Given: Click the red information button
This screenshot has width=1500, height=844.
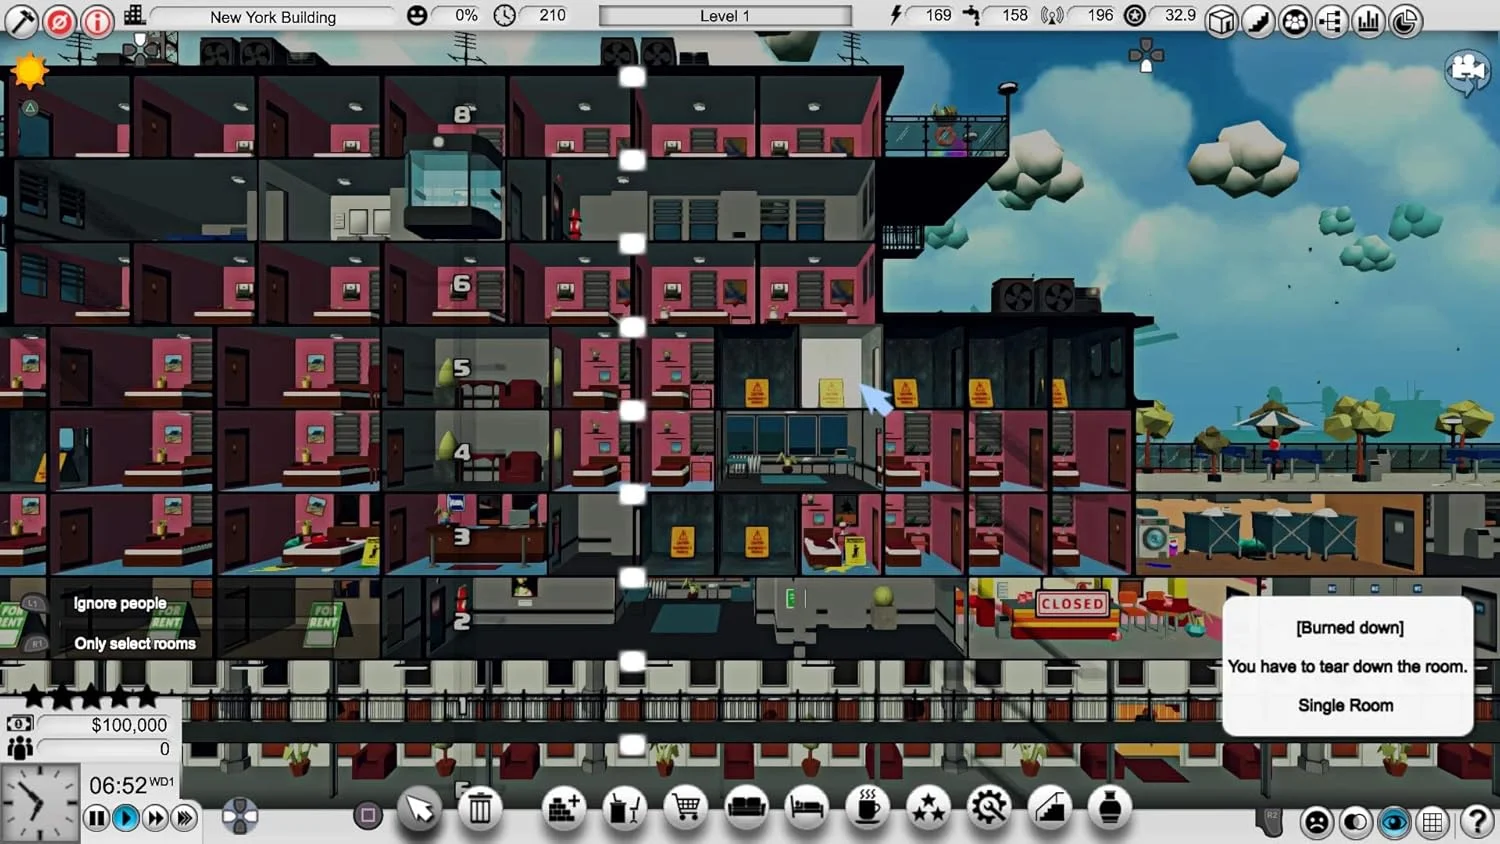Looking at the screenshot, I should (x=97, y=21).
